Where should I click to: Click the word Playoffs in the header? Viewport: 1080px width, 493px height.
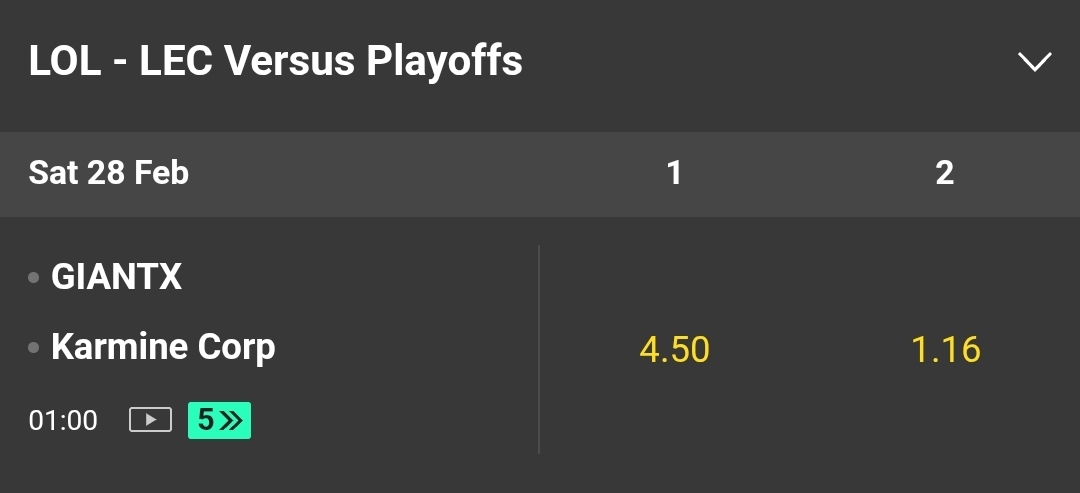pos(444,62)
